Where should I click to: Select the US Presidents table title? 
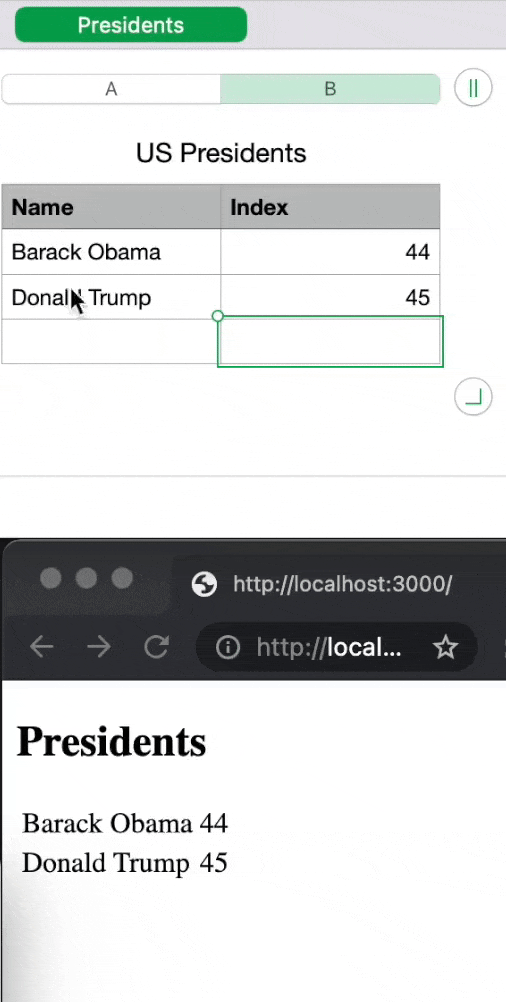[x=221, y=153]
